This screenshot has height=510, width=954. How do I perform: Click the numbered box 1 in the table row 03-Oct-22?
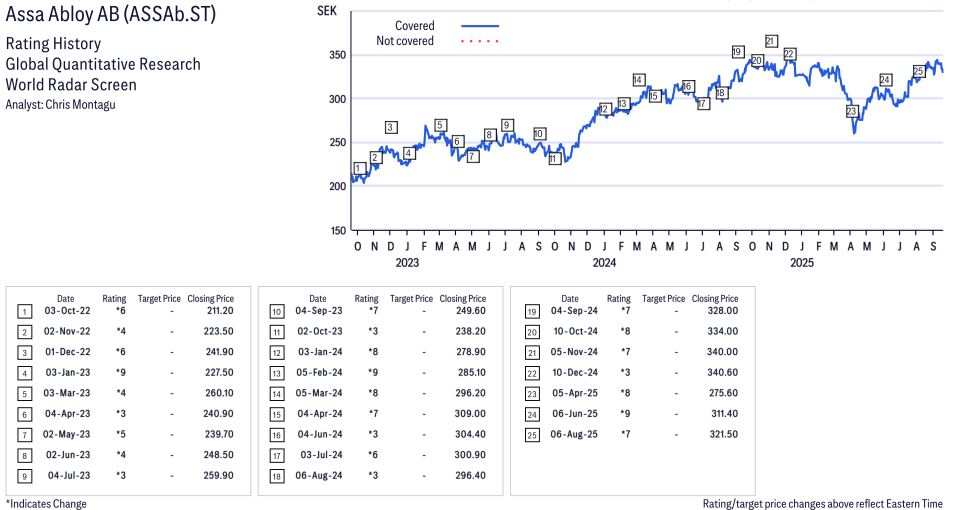(x=24, y=311)
